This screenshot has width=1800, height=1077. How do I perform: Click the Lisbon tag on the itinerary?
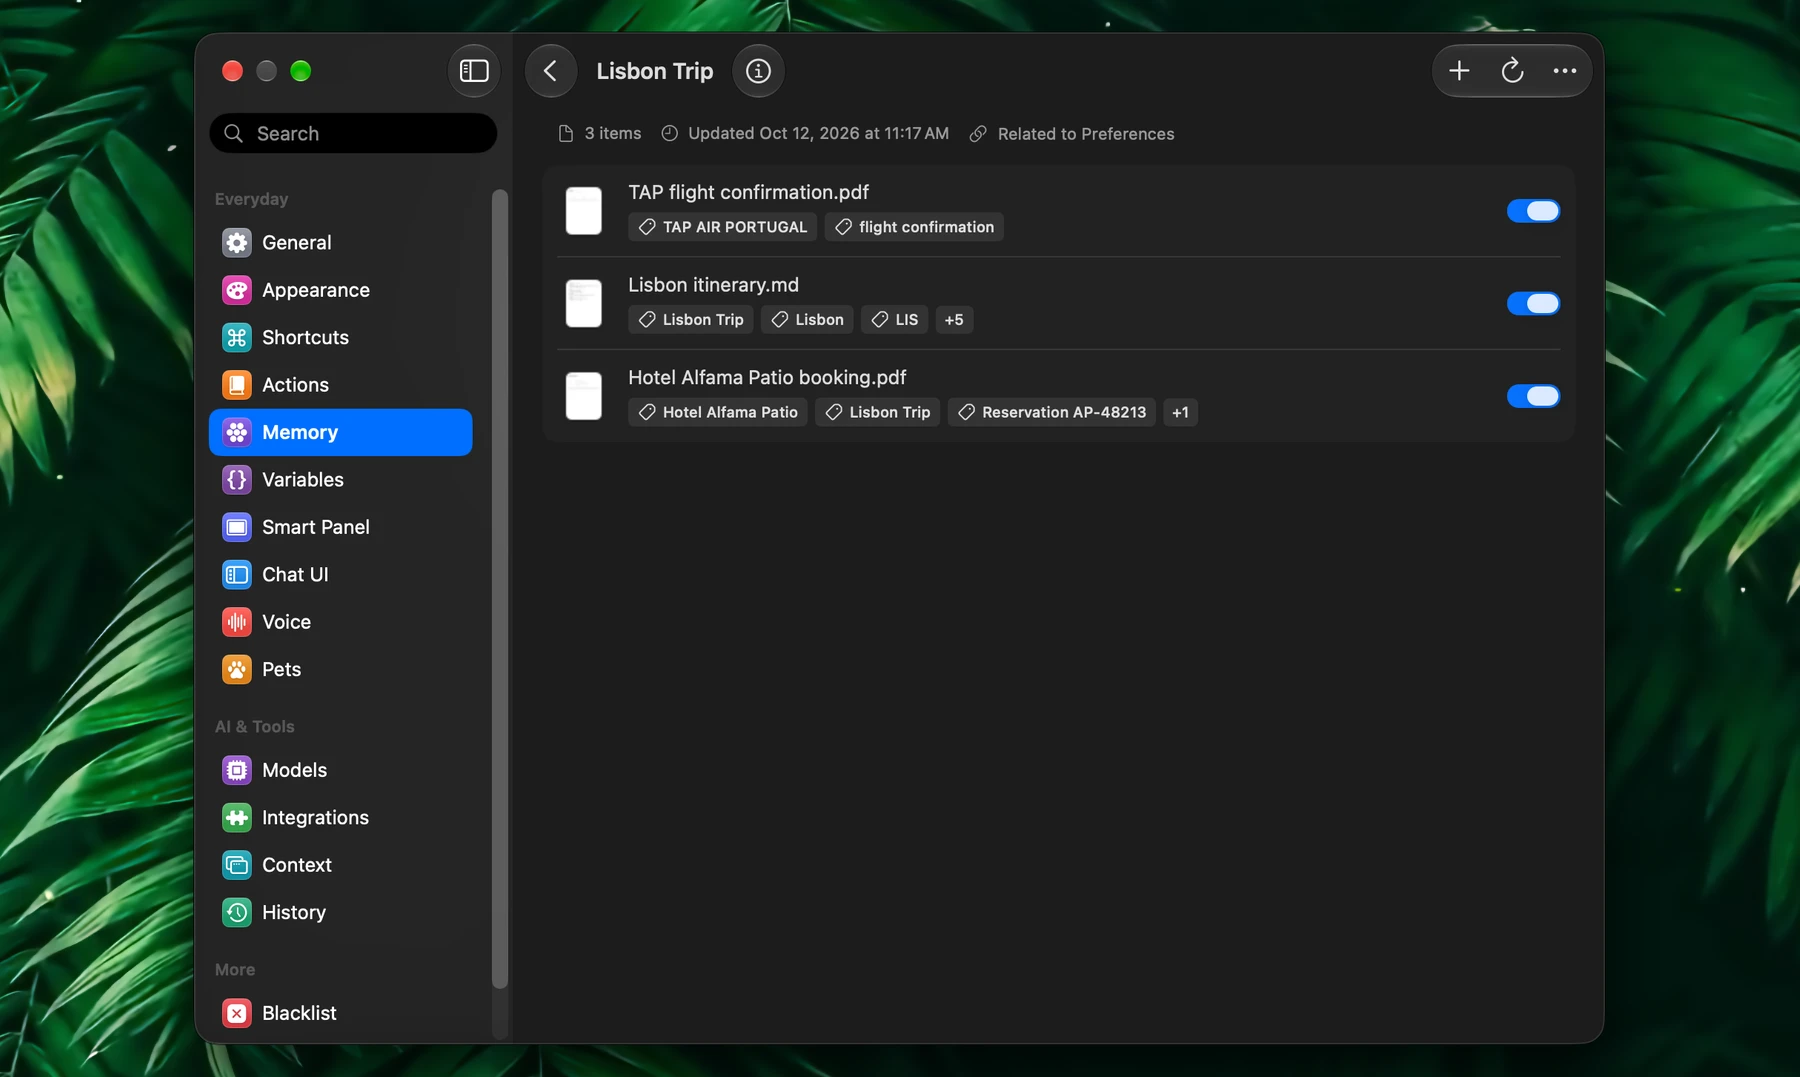click(x=807, y=320)
